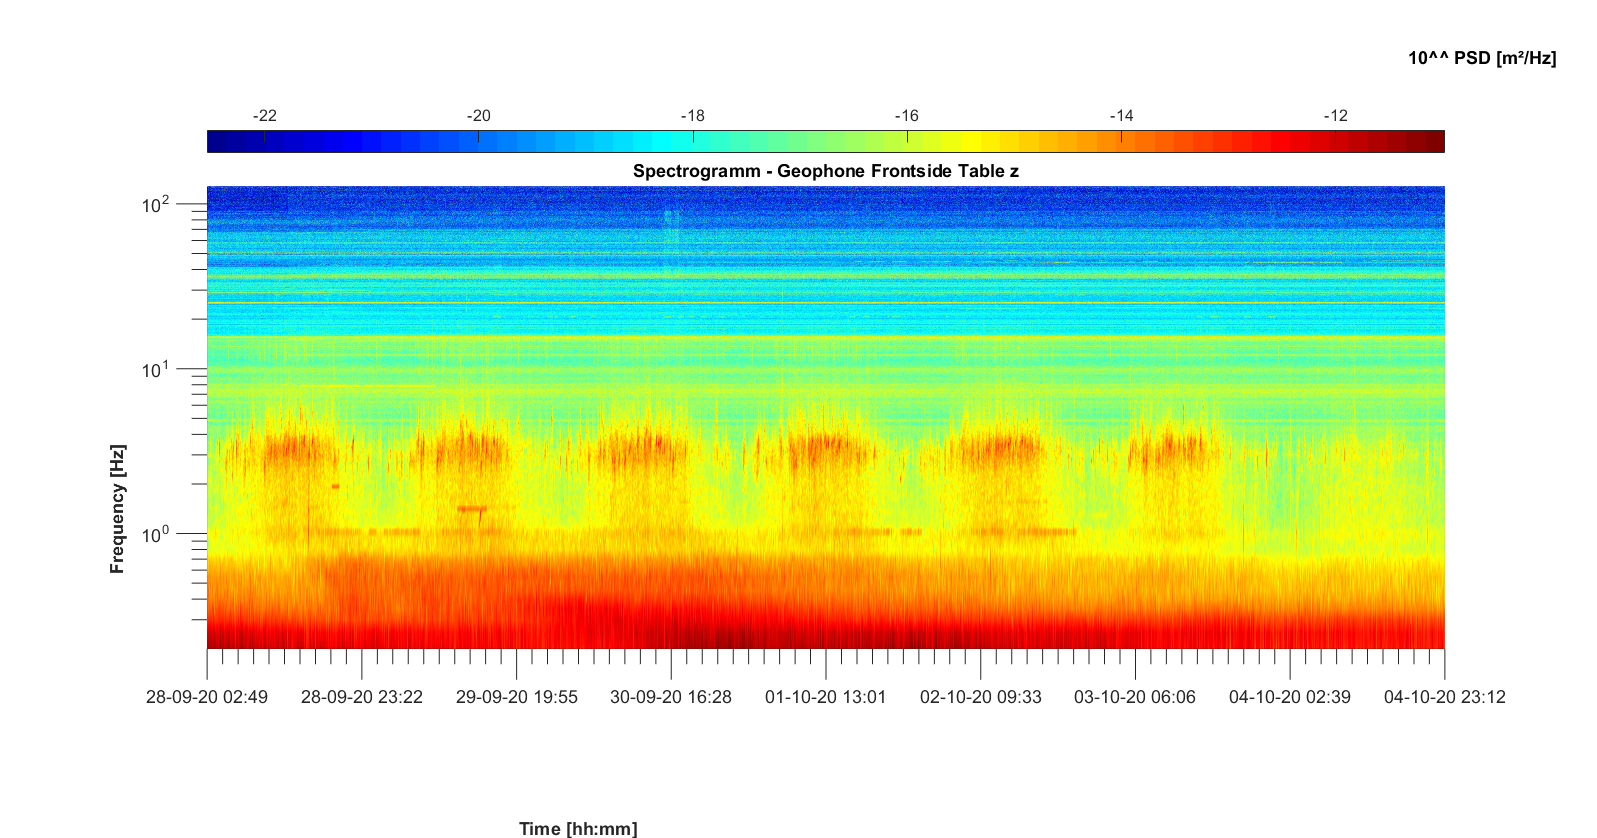
Task: Click the time tick '04-10-20 02:39'
Action: [1290, 697]
